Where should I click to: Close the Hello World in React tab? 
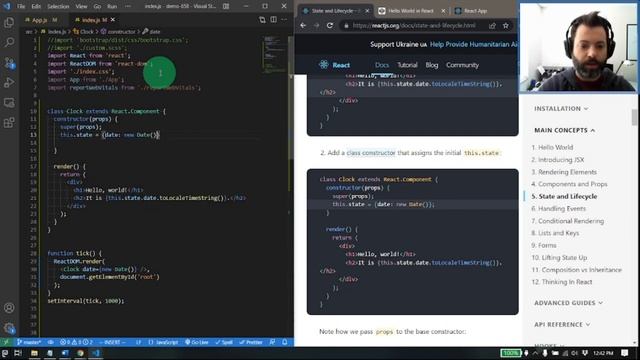(x=443, y=11)
